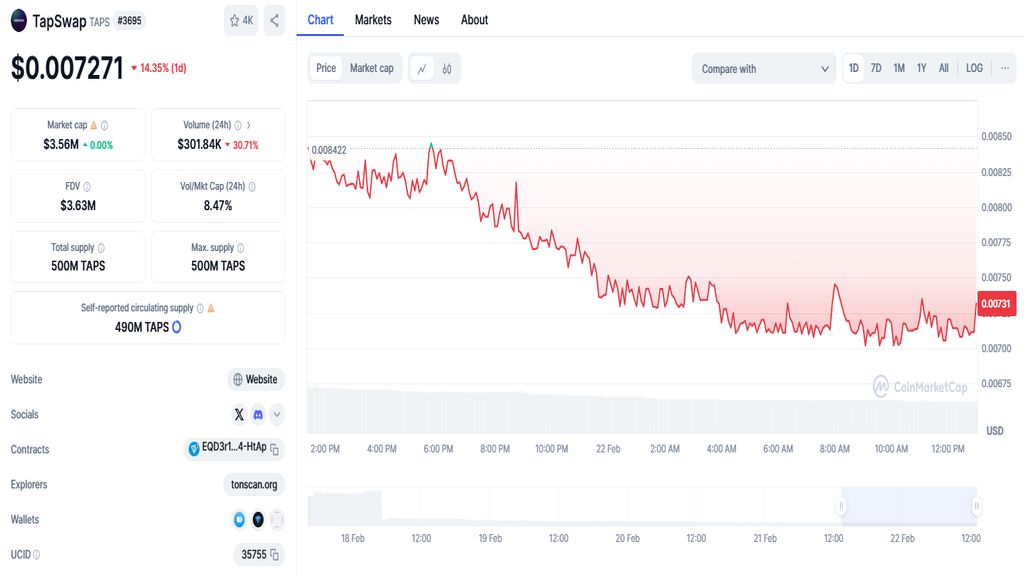This screenshot has height=576, width=1024.
Task: Open the chart more options ellipsis
Action: 1004,69
